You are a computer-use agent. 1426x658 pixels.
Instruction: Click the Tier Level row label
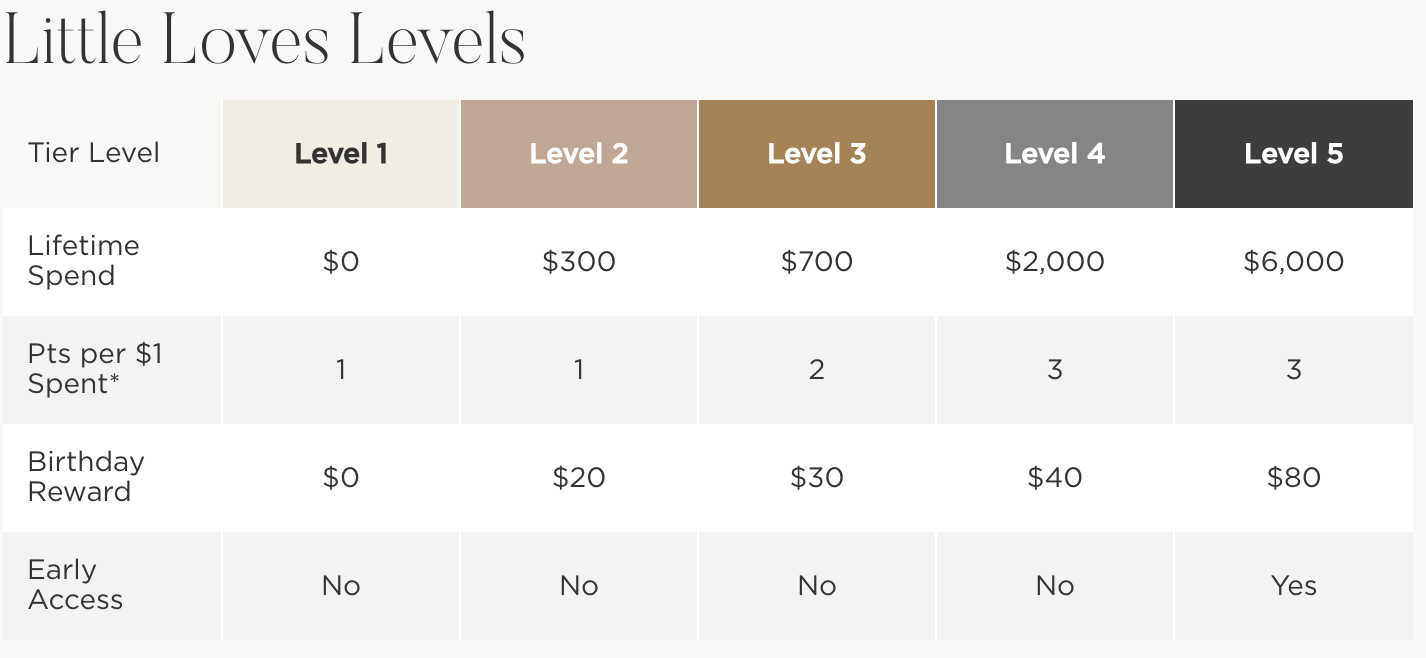(94, 153)
